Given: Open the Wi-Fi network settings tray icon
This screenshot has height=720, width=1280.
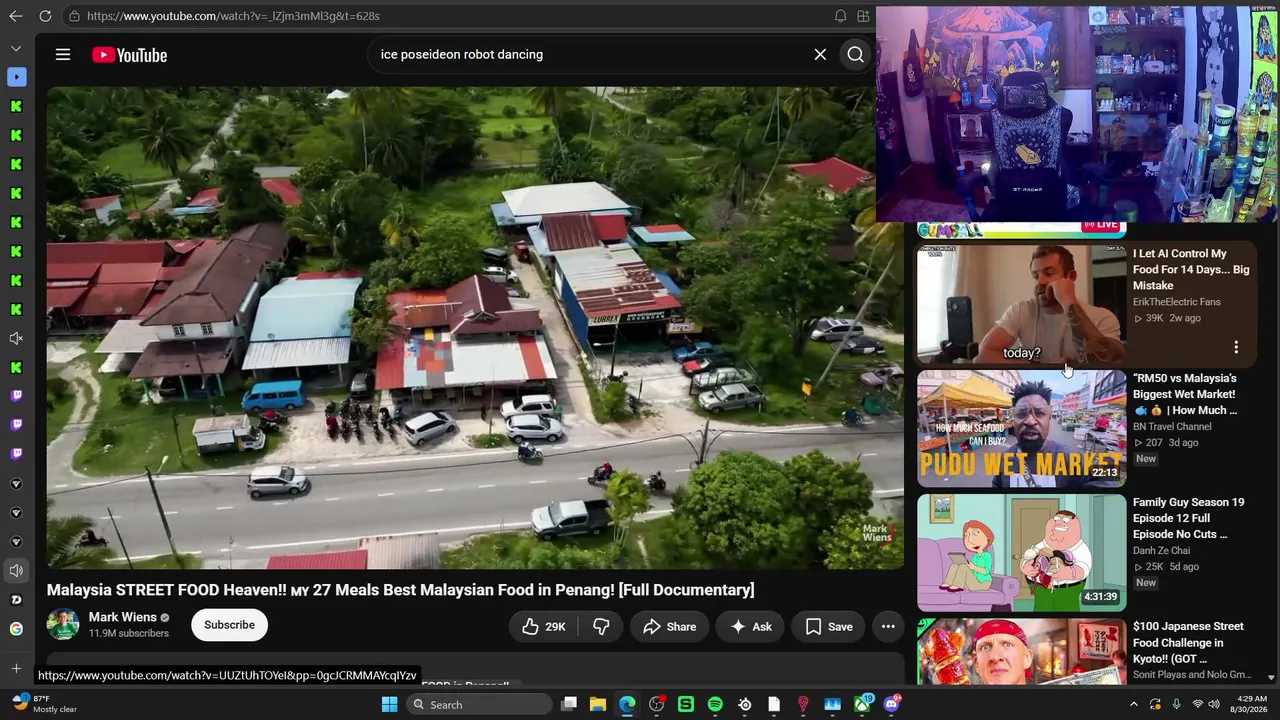Looking at the screenshot, I should click(1197, 705).
